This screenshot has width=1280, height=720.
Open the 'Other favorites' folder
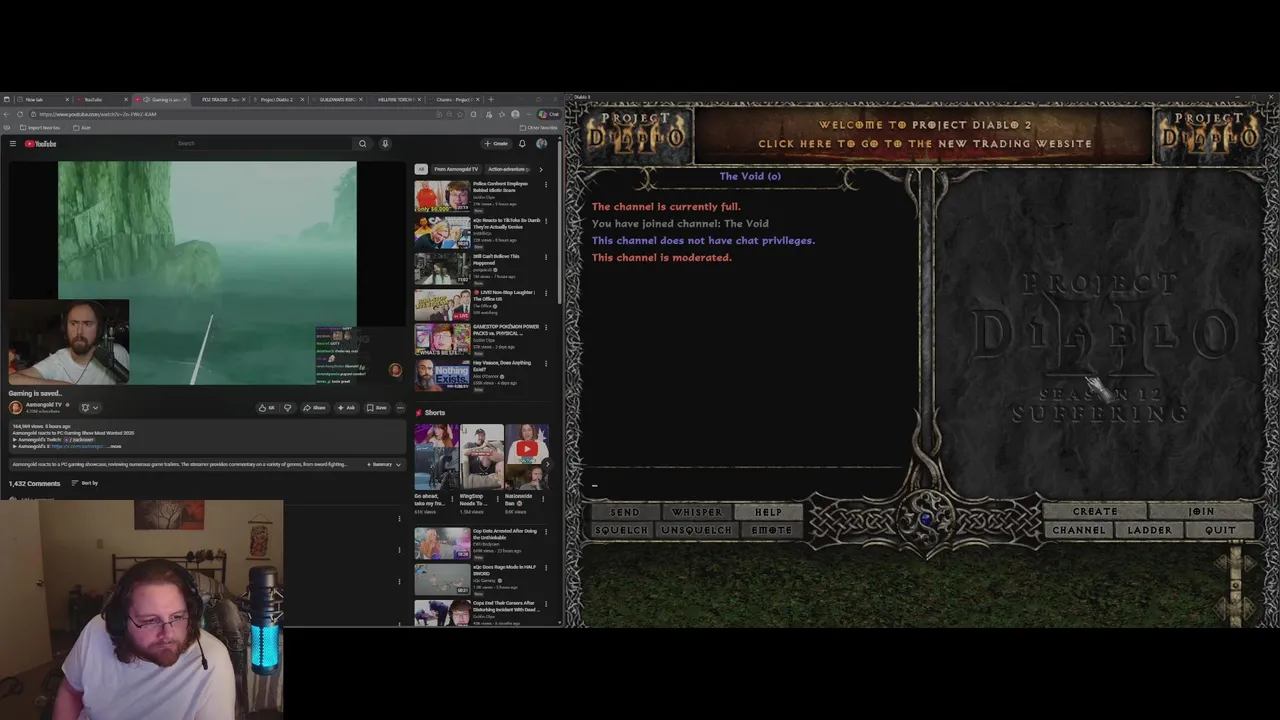tap(539, 128)
